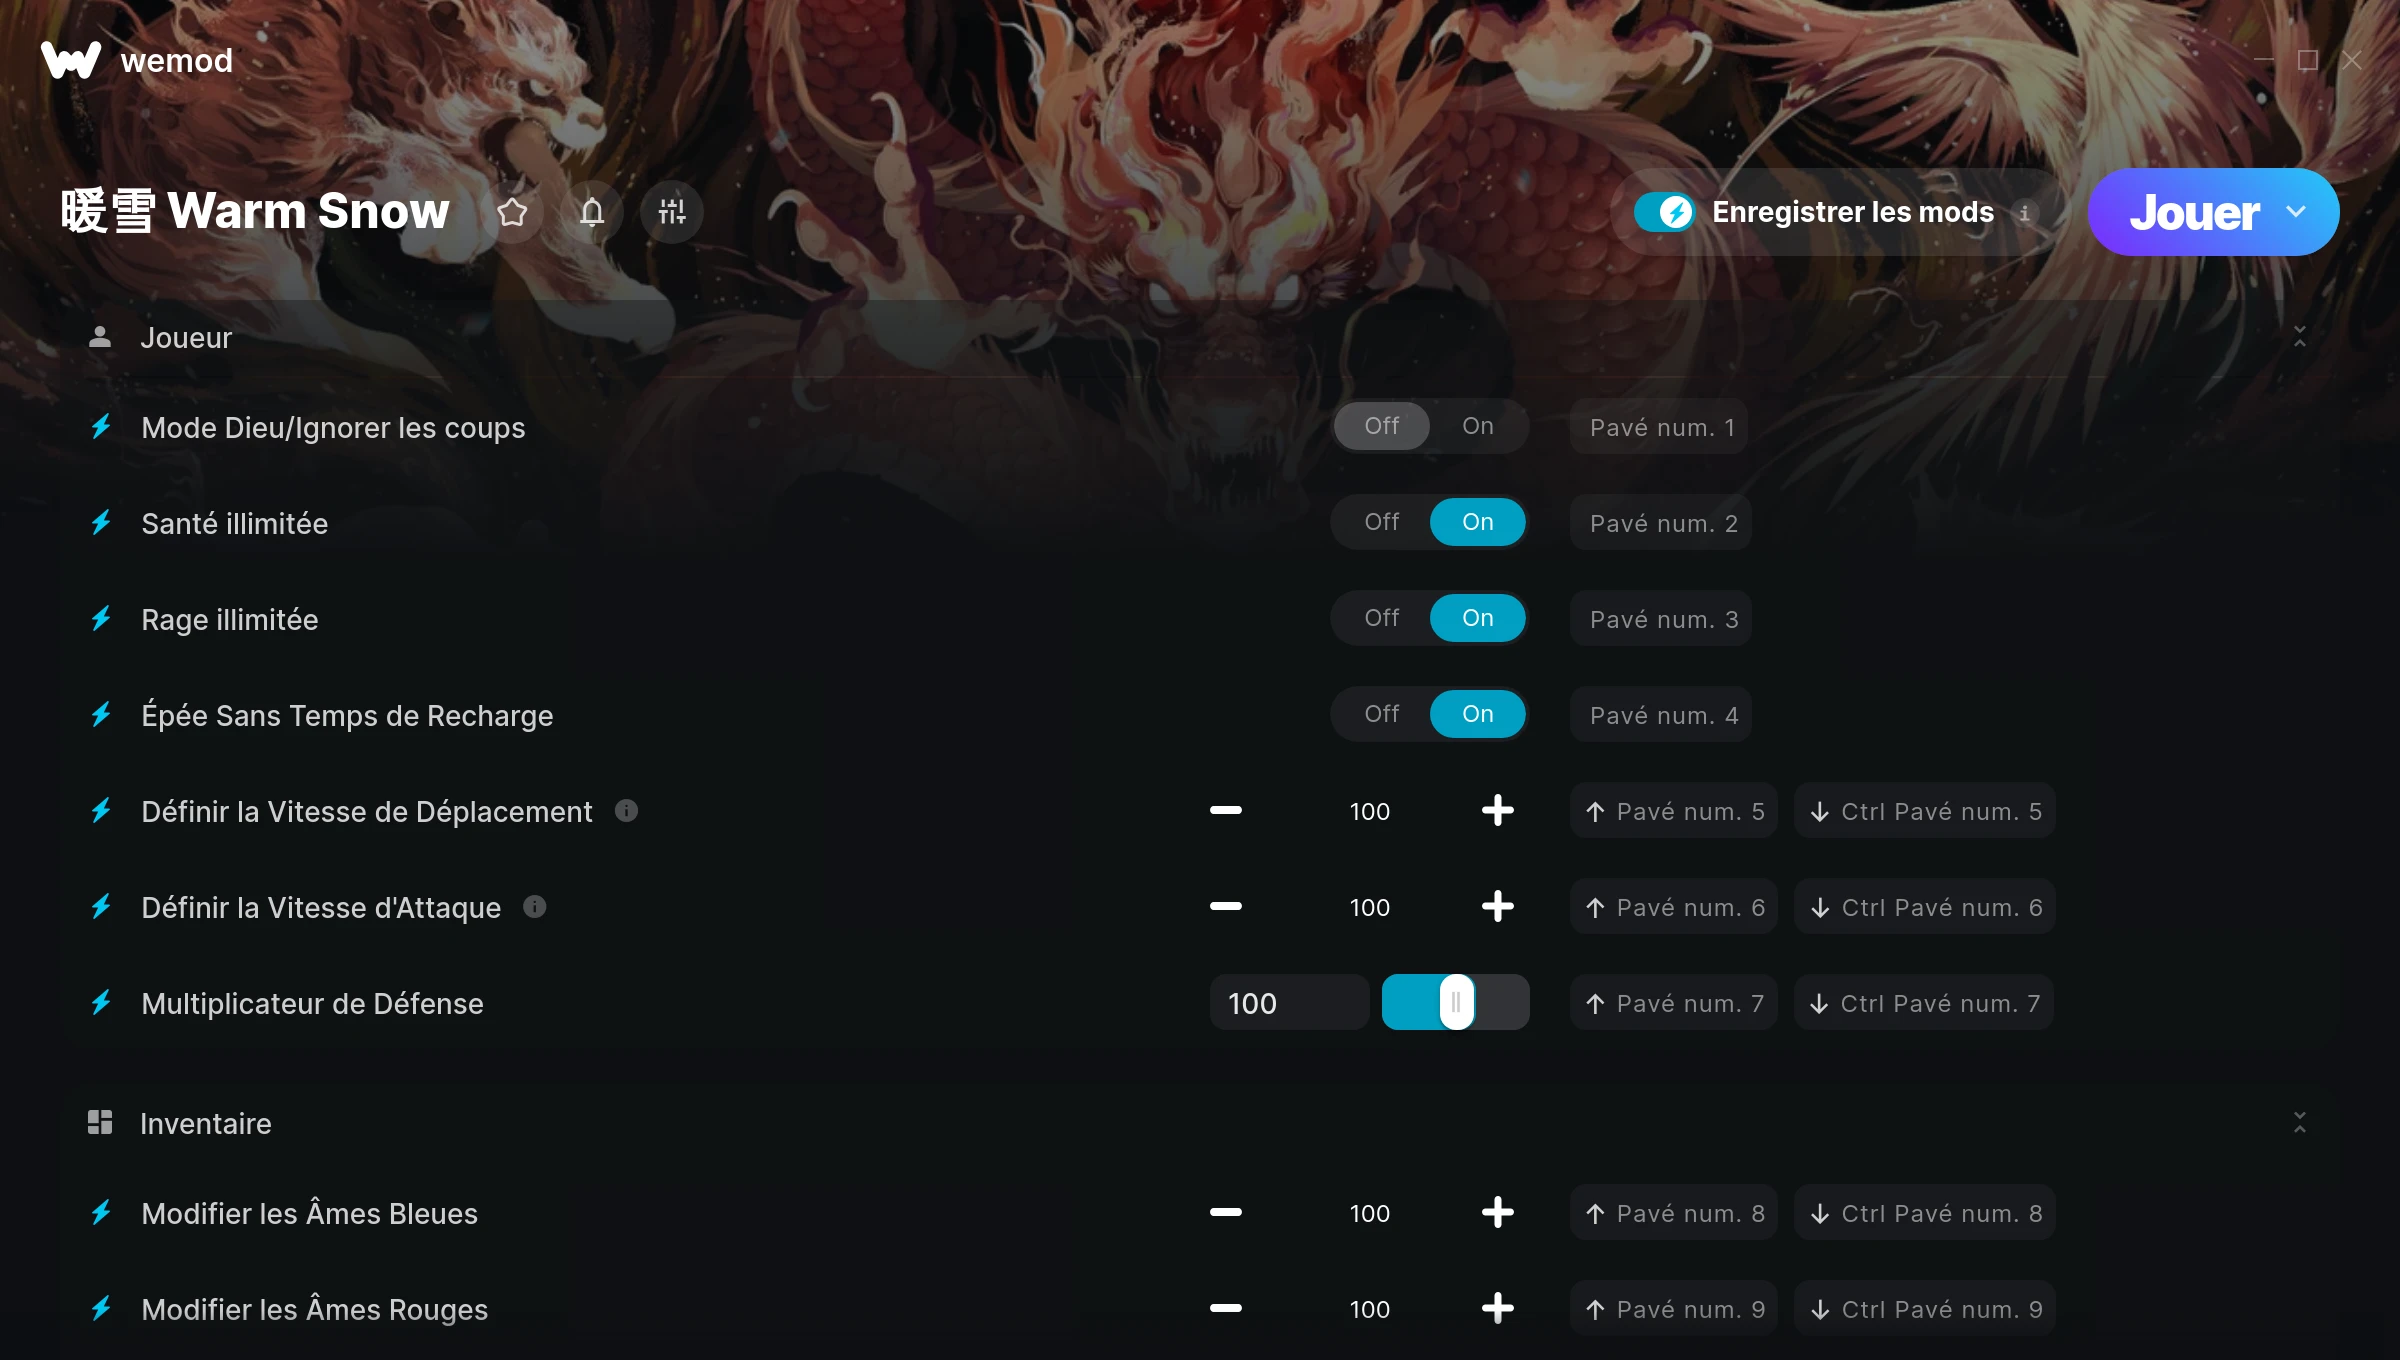This screenshot has width=2400, height=1360.
Task: Show info for Définir la Vitesse d'Attaque
Action: pyautogui.click(x=535, y=907)
